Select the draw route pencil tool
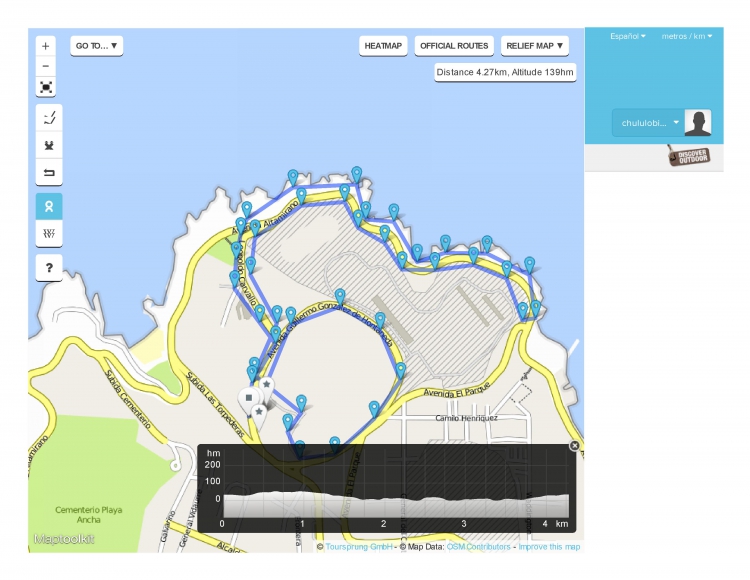This screenshot has height=580, width=750. tap(48, 118)
